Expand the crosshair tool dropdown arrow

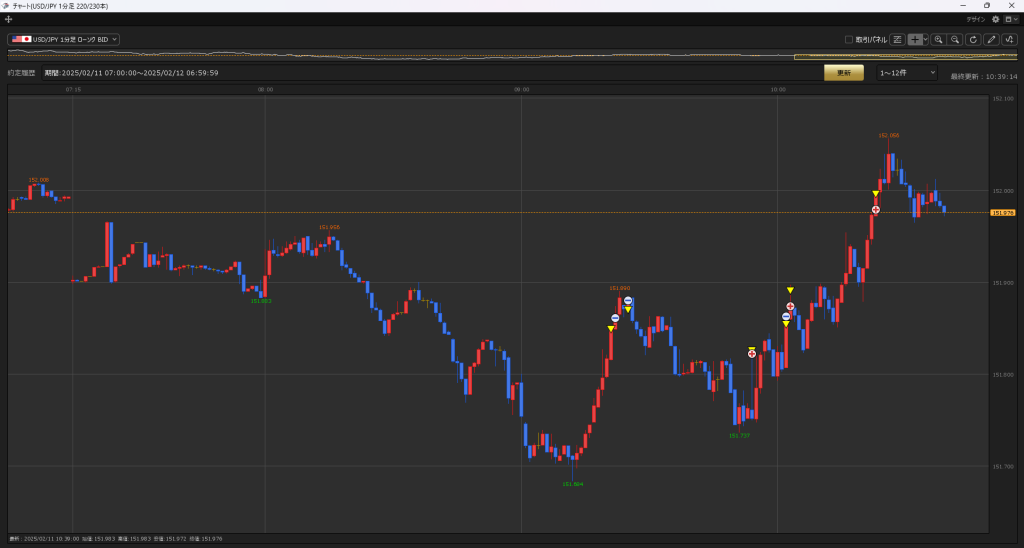[x=926, y=39]
